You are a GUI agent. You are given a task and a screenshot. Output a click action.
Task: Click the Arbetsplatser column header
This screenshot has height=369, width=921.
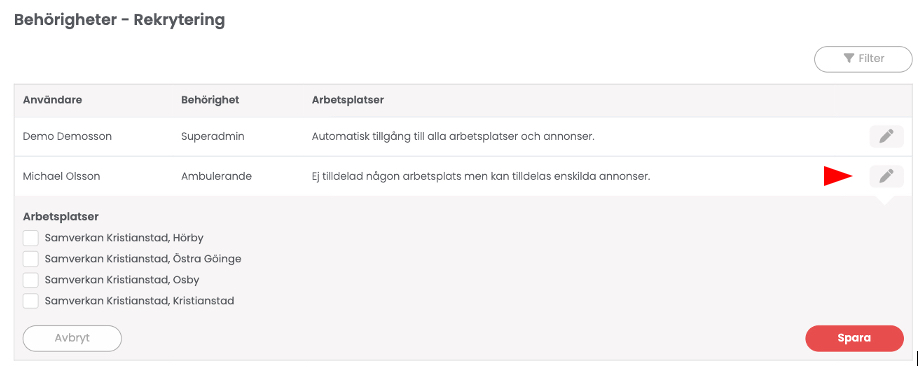pyautogui.click(x=348, y=100)
